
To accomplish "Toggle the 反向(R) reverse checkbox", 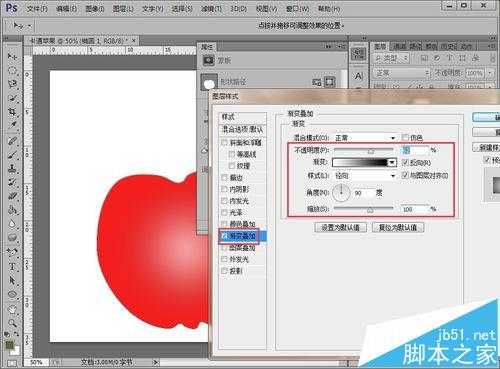I will point(405,162).
